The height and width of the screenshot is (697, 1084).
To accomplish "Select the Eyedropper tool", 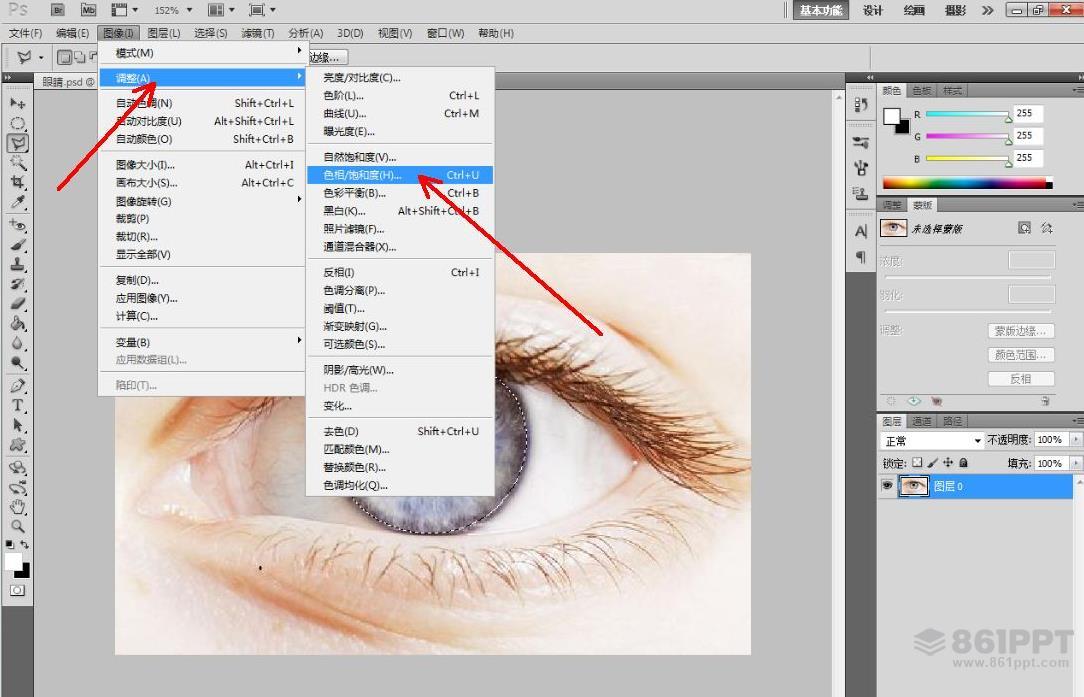I will pos(18,203).
